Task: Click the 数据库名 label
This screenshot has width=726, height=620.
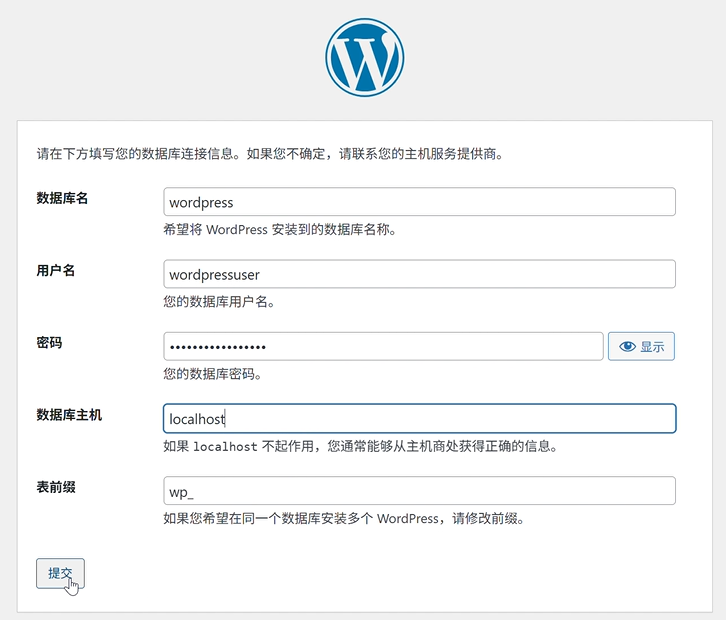Action: (x=62, y=198)
